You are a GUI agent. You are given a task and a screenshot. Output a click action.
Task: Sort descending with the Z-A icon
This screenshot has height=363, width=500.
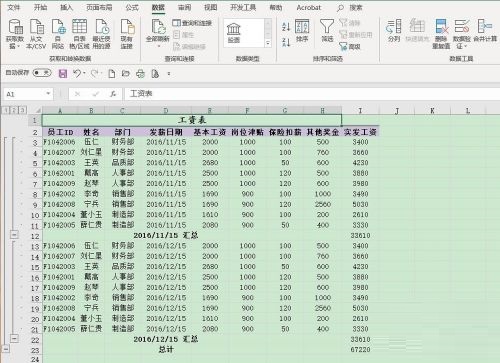[286, 42]
